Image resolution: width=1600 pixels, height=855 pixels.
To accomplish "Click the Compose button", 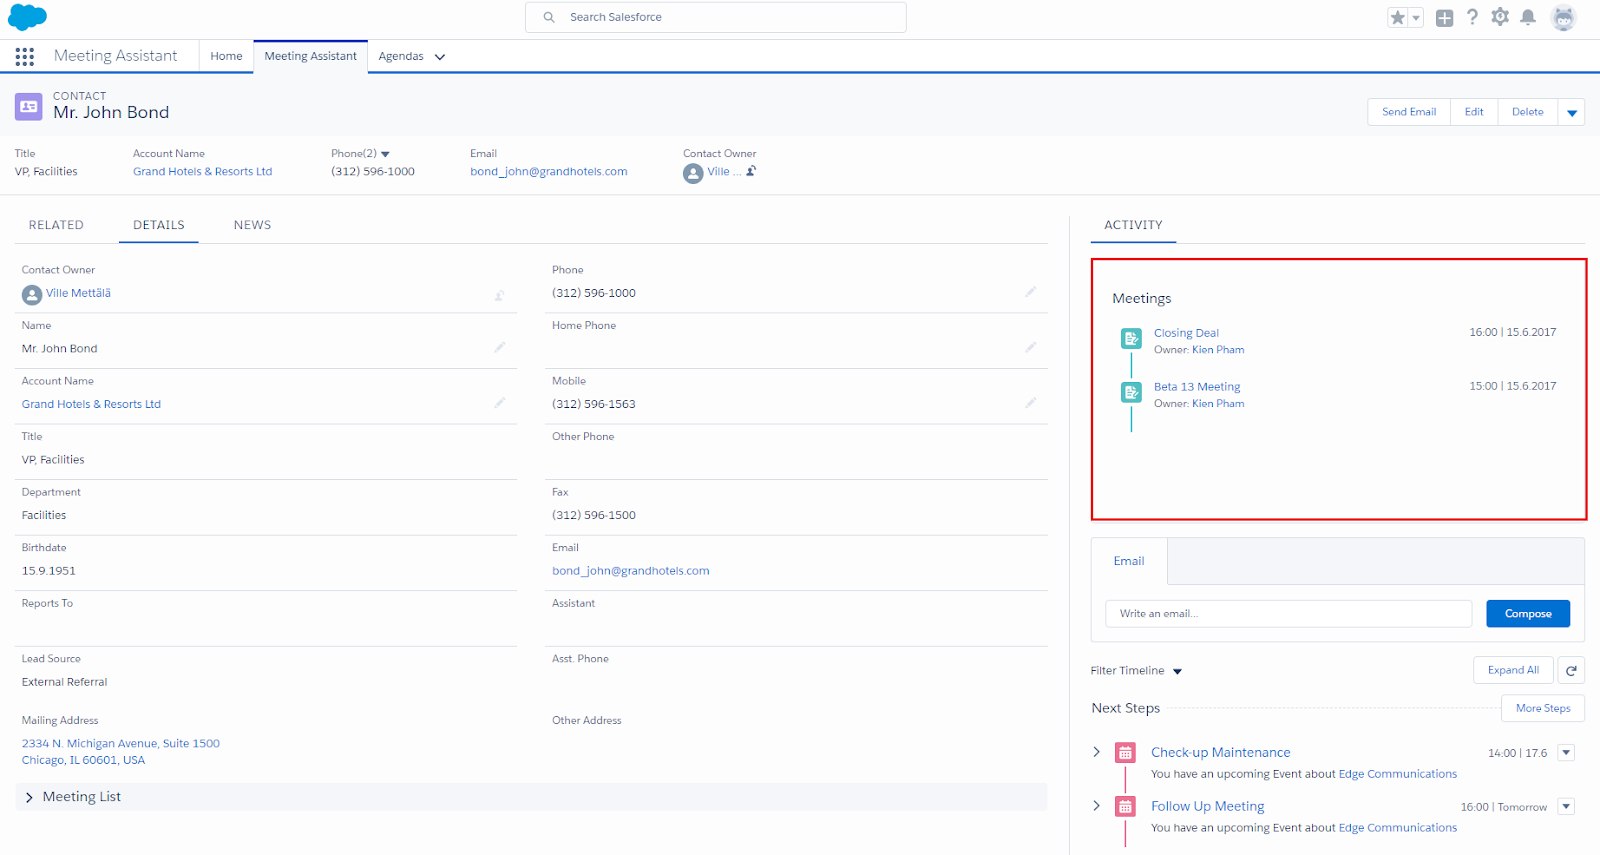I will 1528,614.
